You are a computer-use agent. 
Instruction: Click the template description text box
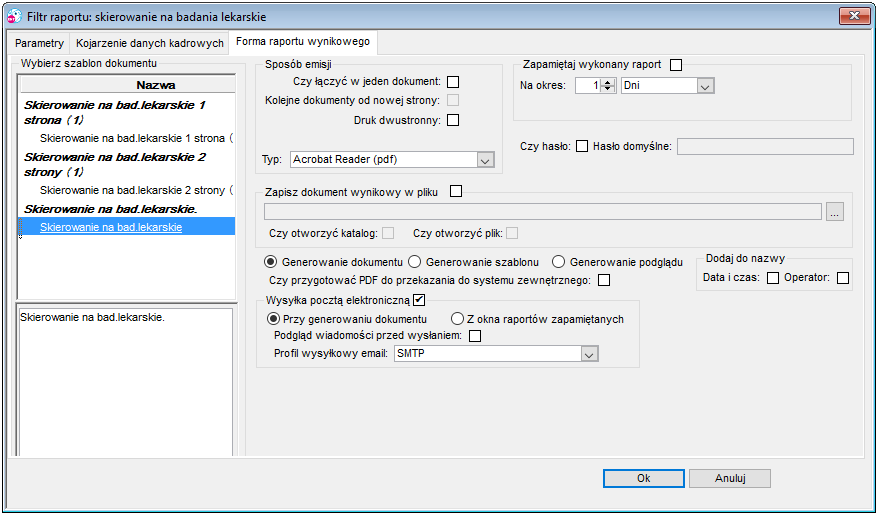[125, 382]
